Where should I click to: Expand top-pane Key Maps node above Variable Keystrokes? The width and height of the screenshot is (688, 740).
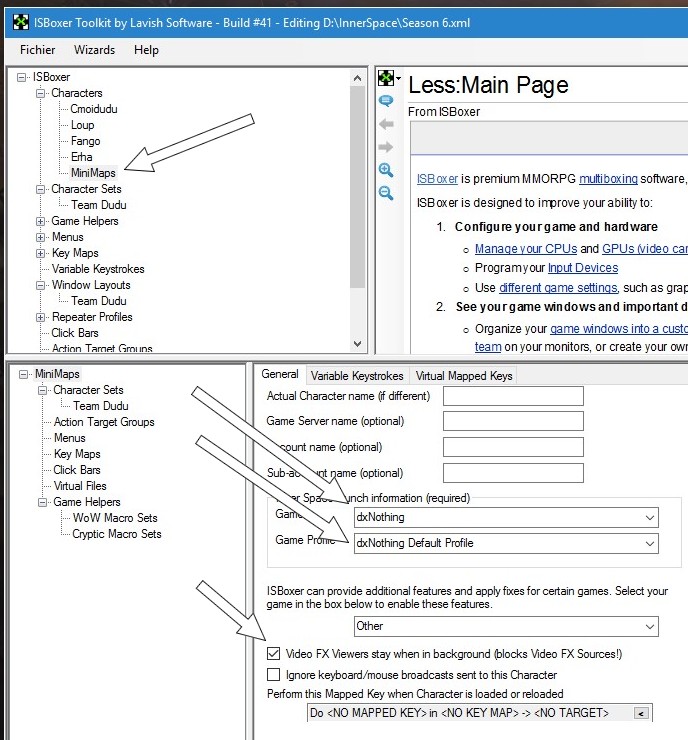pyautogui.click(x=41, y=253)
